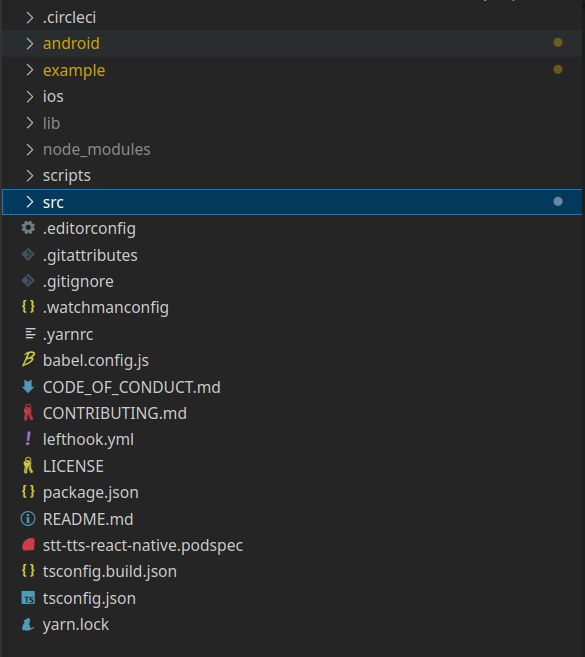Screen dimensions: 585x657
Task: Click the Babel icon beside babel.config.js
Action: coord(28,359)
